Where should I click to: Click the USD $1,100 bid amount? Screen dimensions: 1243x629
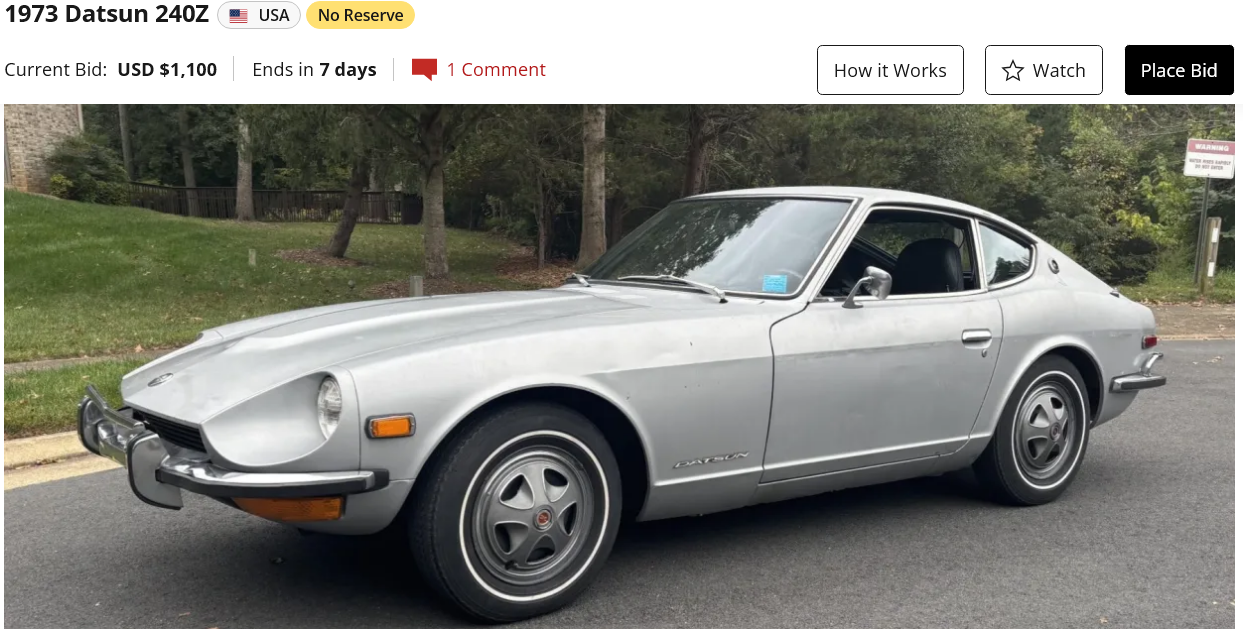pyautogui.click(x=167, y=69)
